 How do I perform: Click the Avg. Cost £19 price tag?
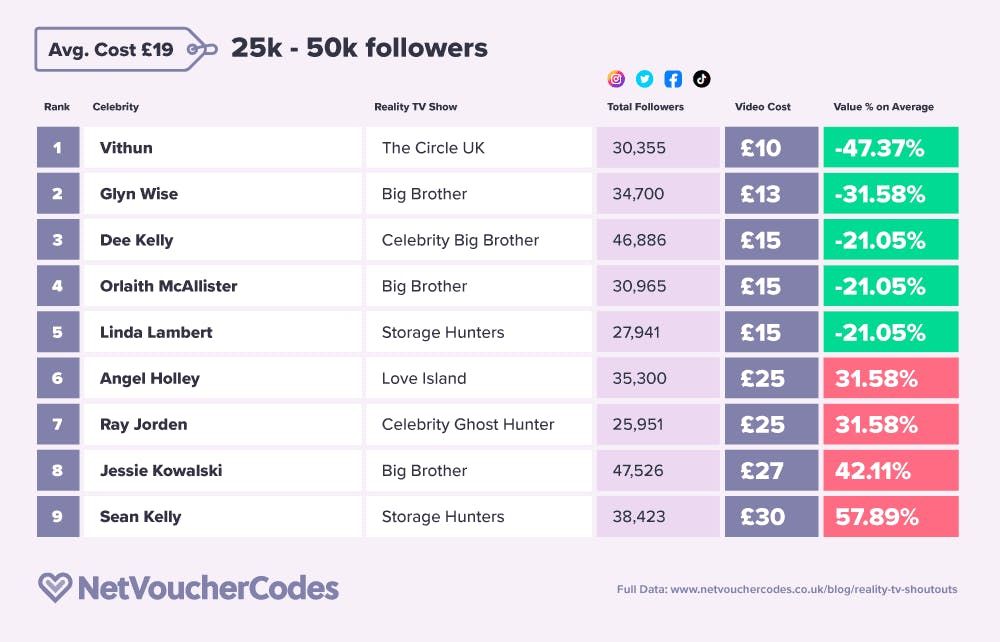[x=126, y=49]
